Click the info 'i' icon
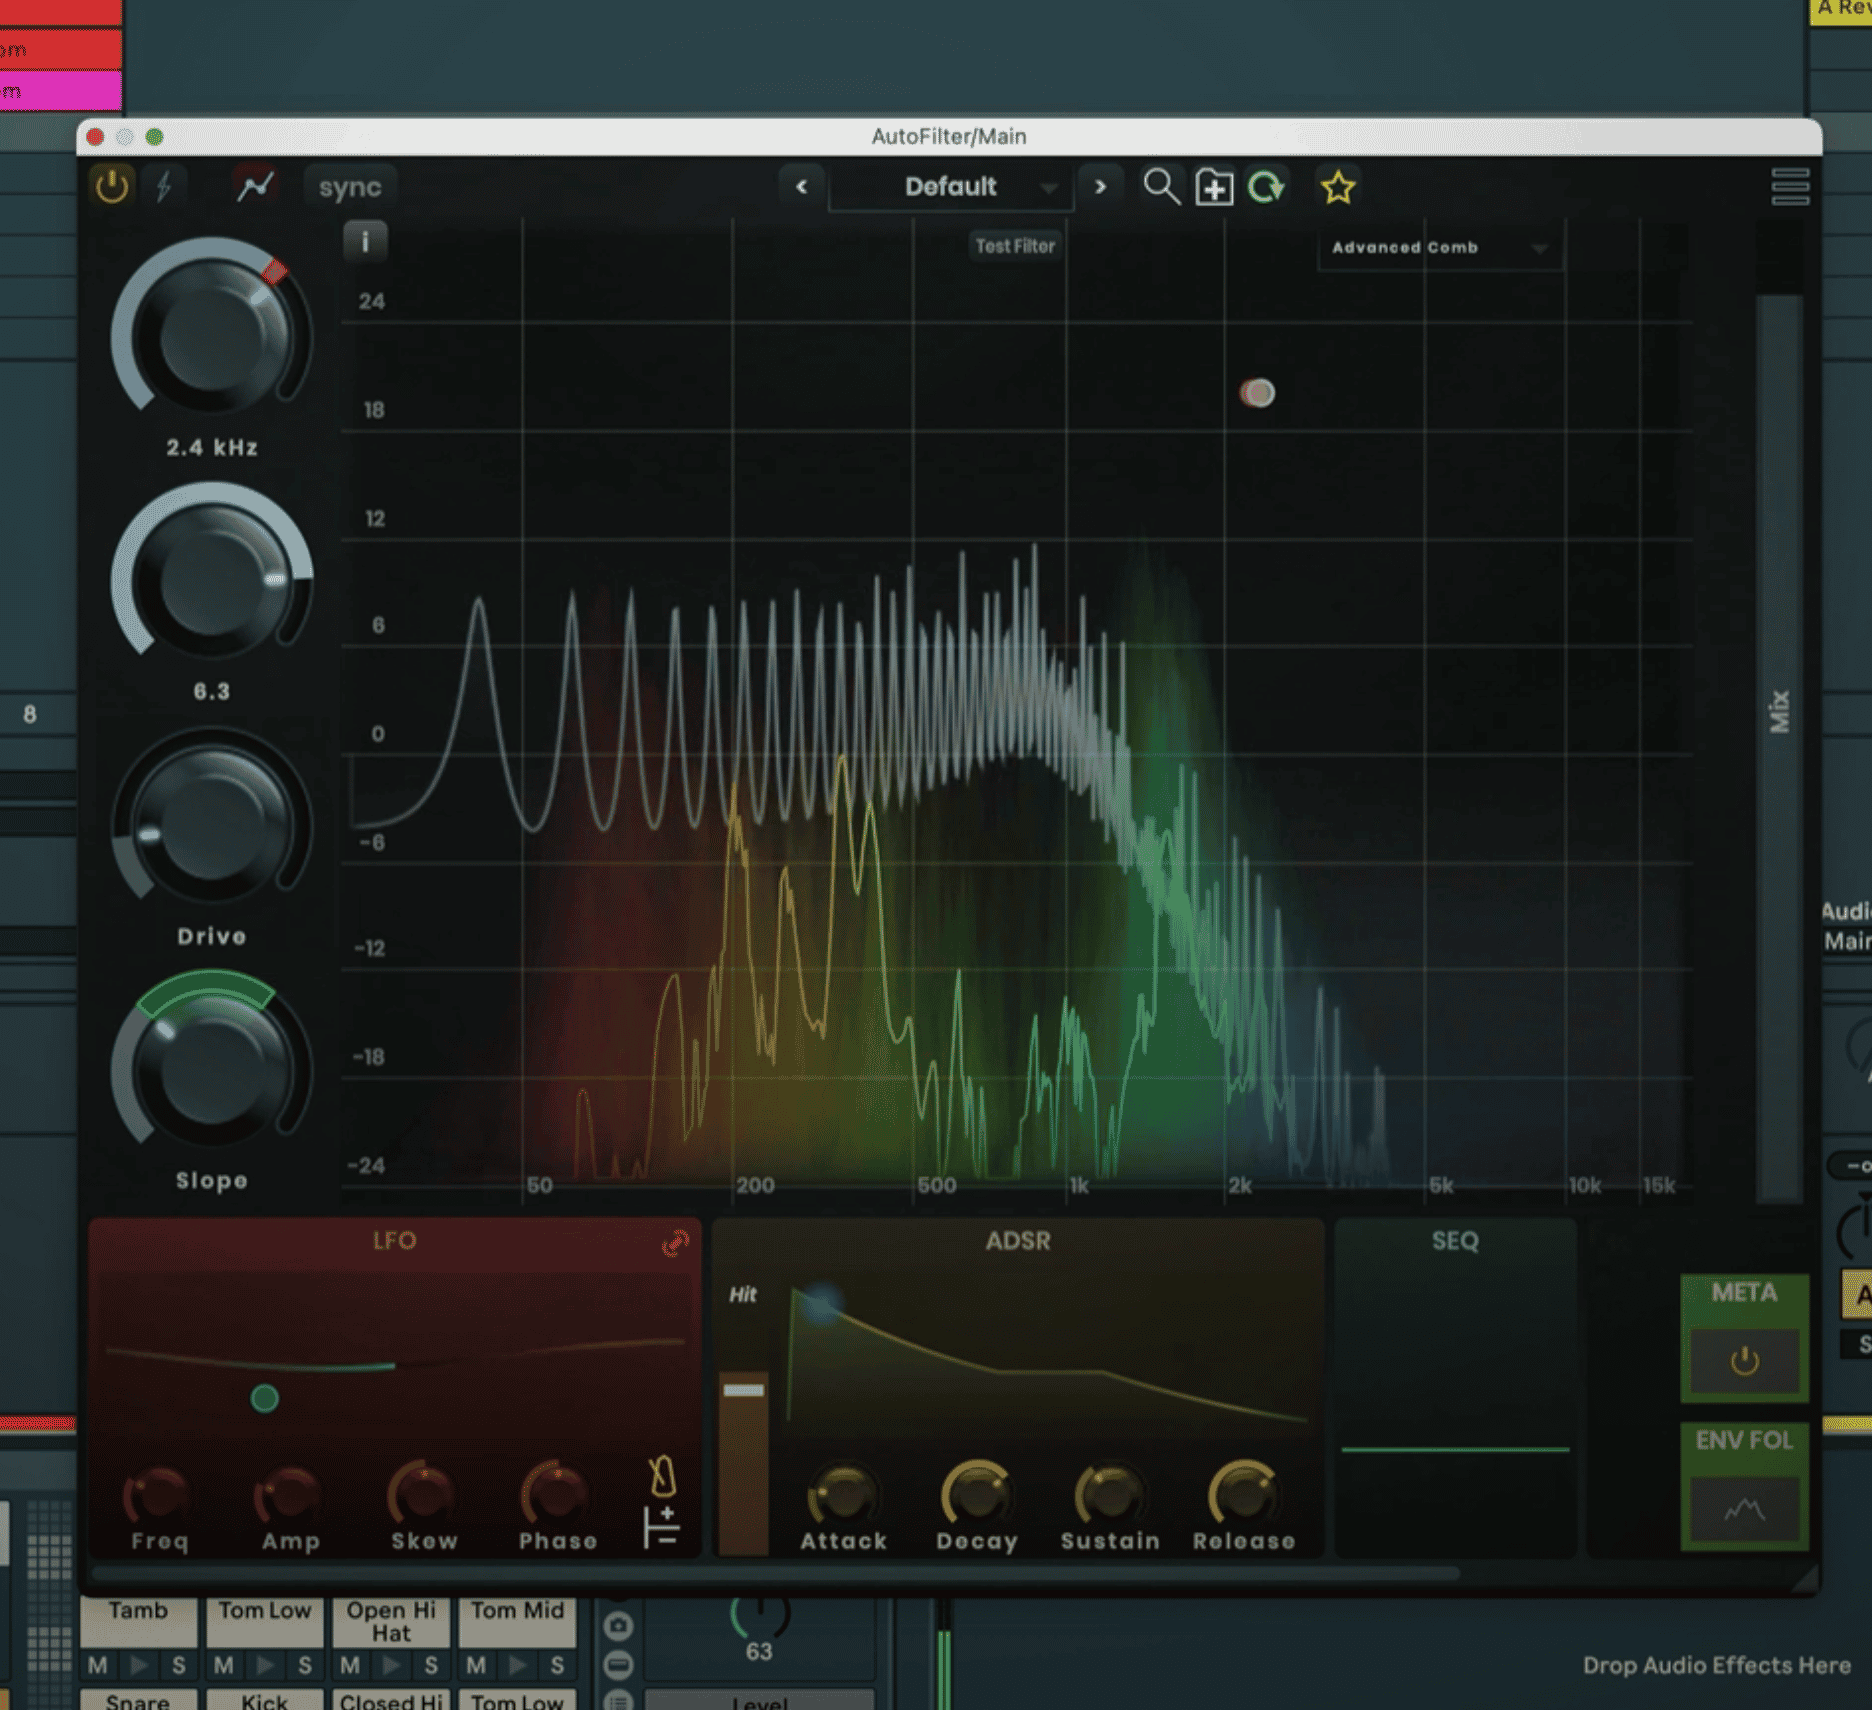The image size is (1872, 1710). 365,241
